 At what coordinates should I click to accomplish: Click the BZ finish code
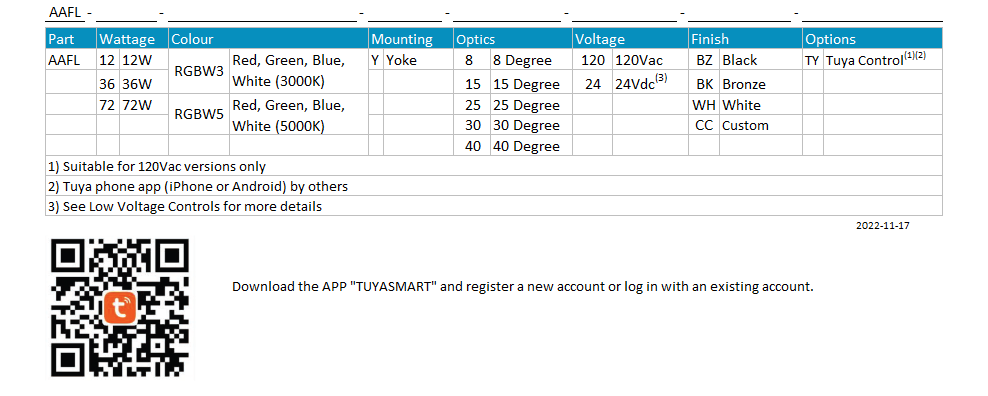point(704,61)
